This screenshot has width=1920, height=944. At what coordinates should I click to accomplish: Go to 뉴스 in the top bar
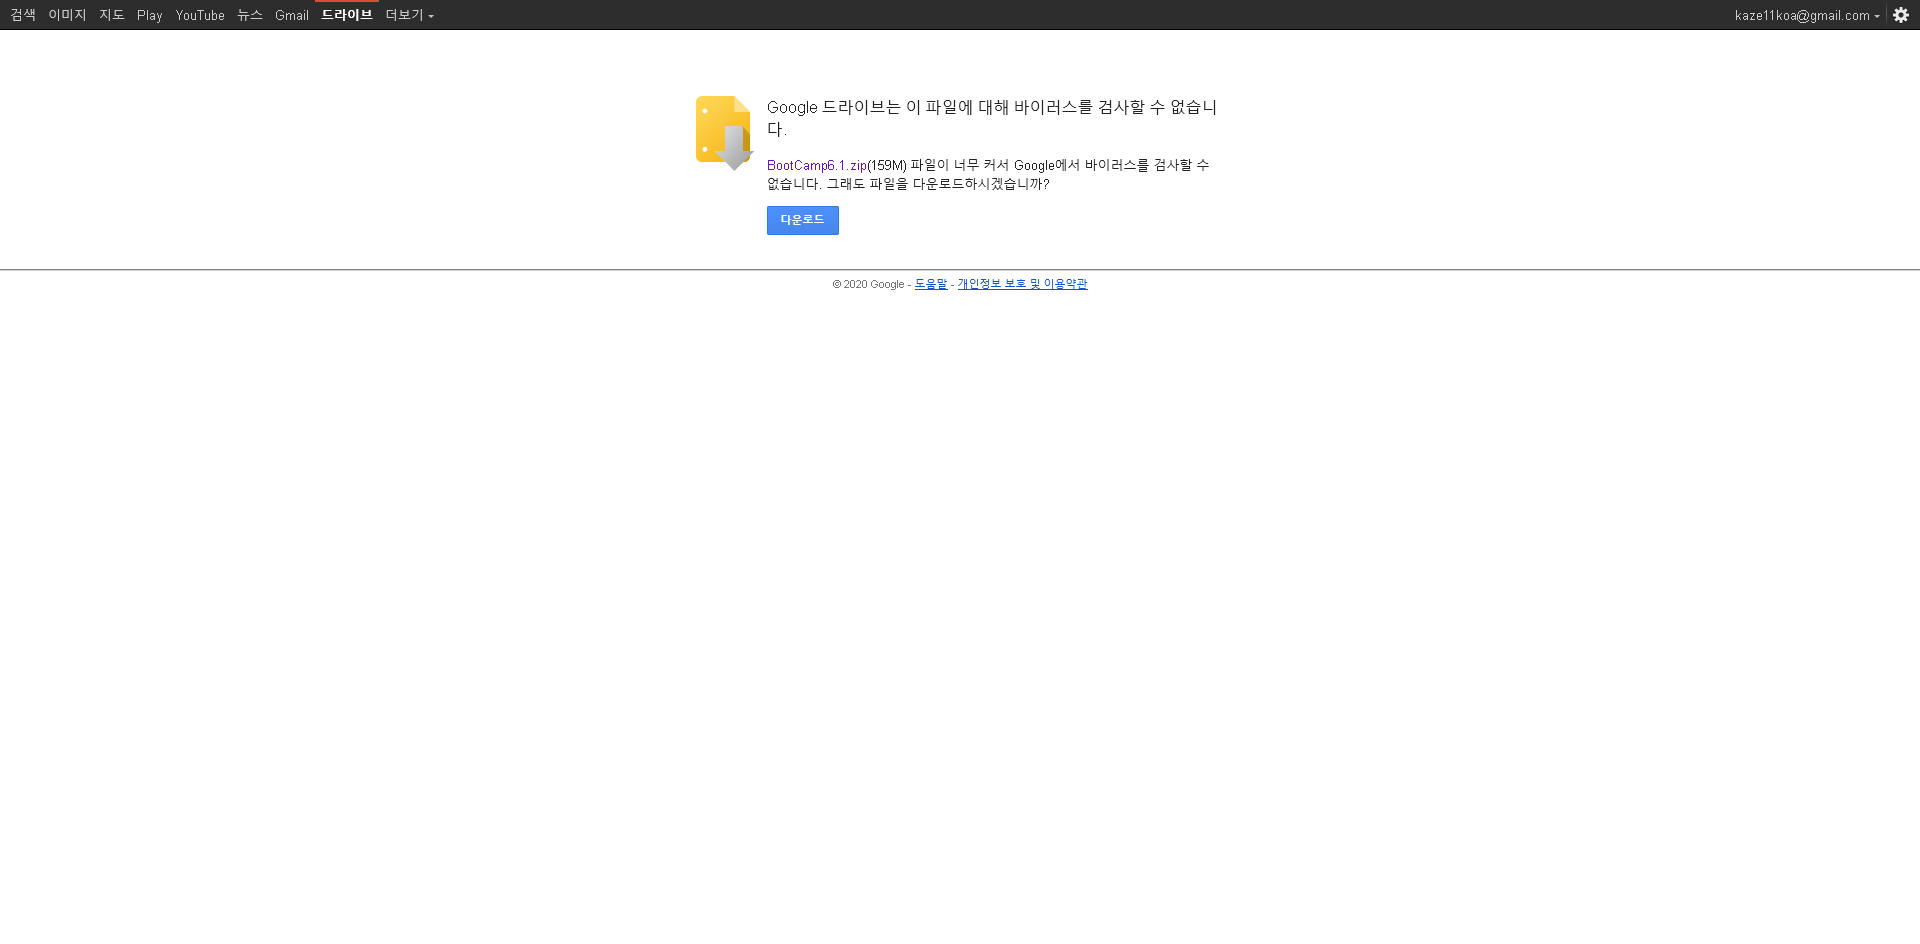250,15
